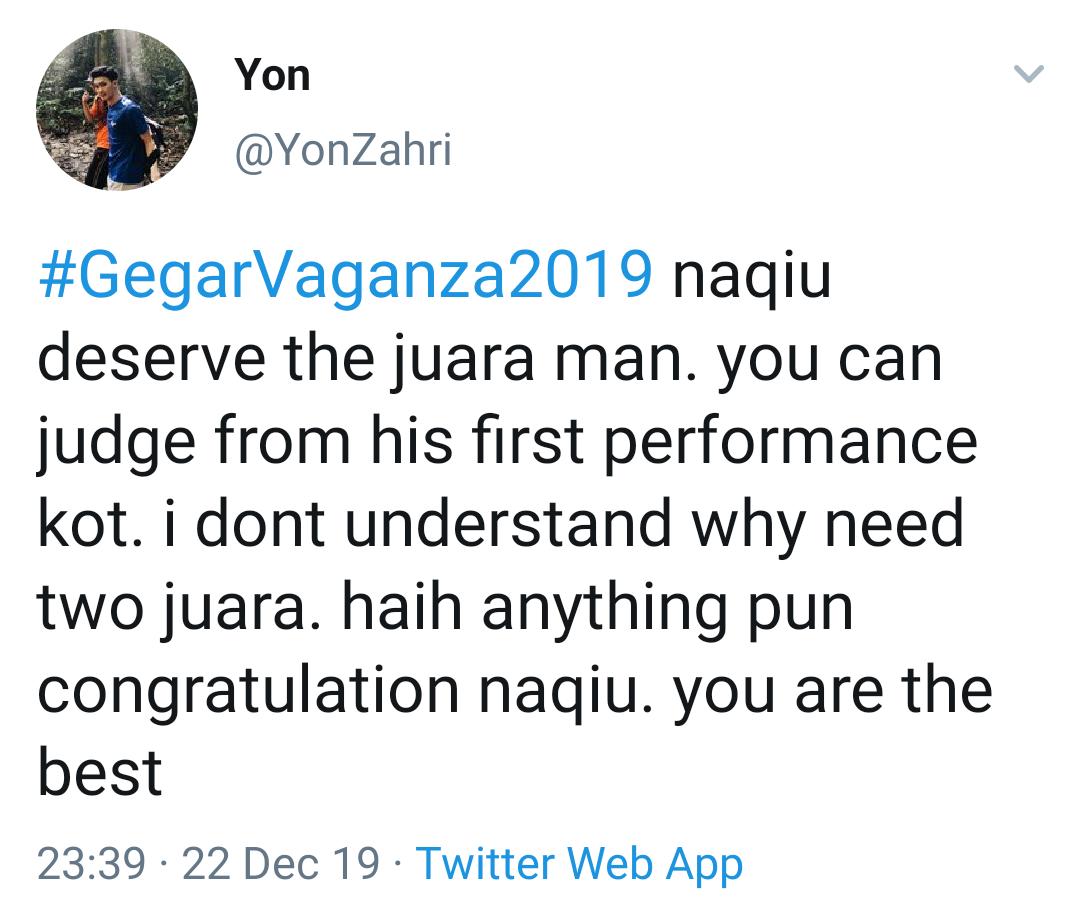Image resolution: width=1080 pixels, height=921 pixels.
Task: Click the phrase 'you are the'
Action: click(x=833, y=692)
